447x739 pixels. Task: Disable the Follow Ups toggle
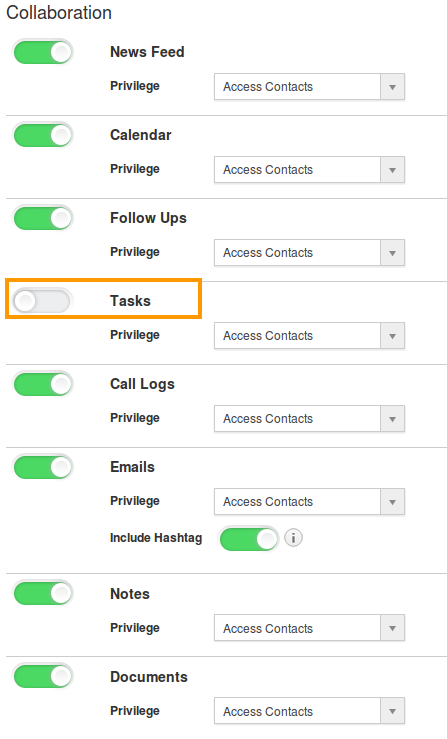pyautogui.click(x=43, y=218)
